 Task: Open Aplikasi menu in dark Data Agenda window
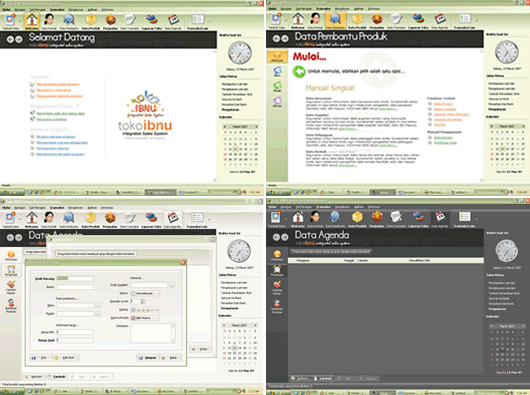point(359,207)
